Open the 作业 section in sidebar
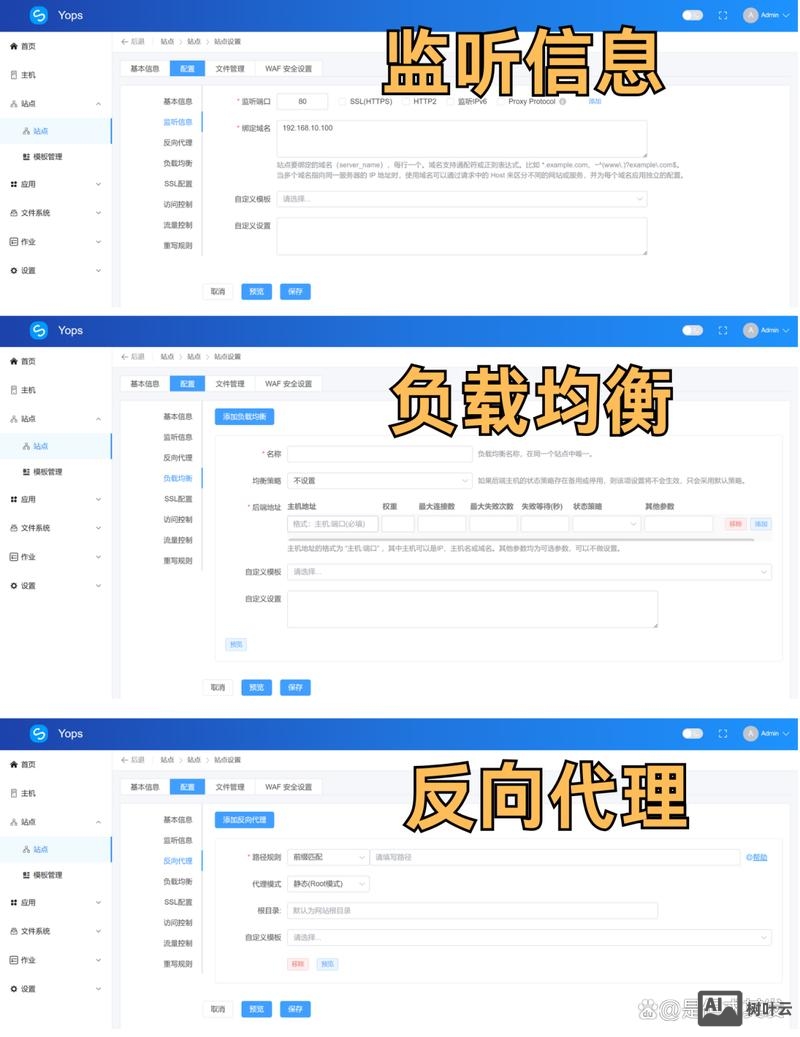800x1037 pixels. [32, 241]
